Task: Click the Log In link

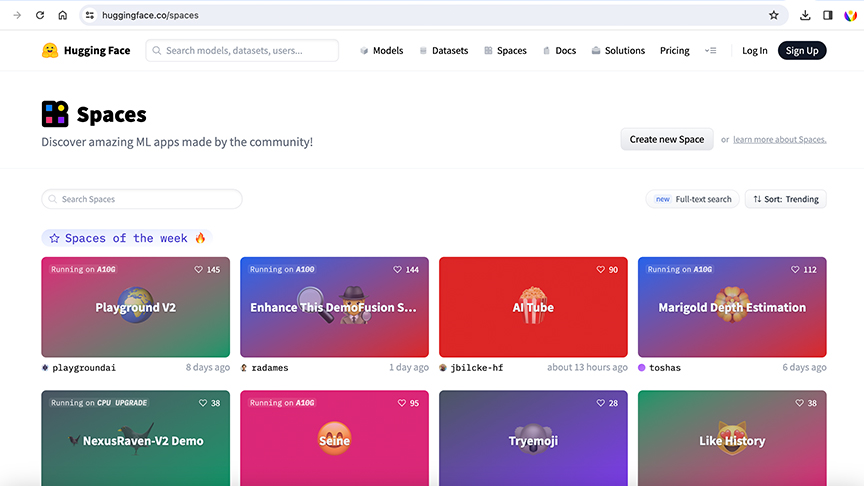Action: tap(754, 51)
